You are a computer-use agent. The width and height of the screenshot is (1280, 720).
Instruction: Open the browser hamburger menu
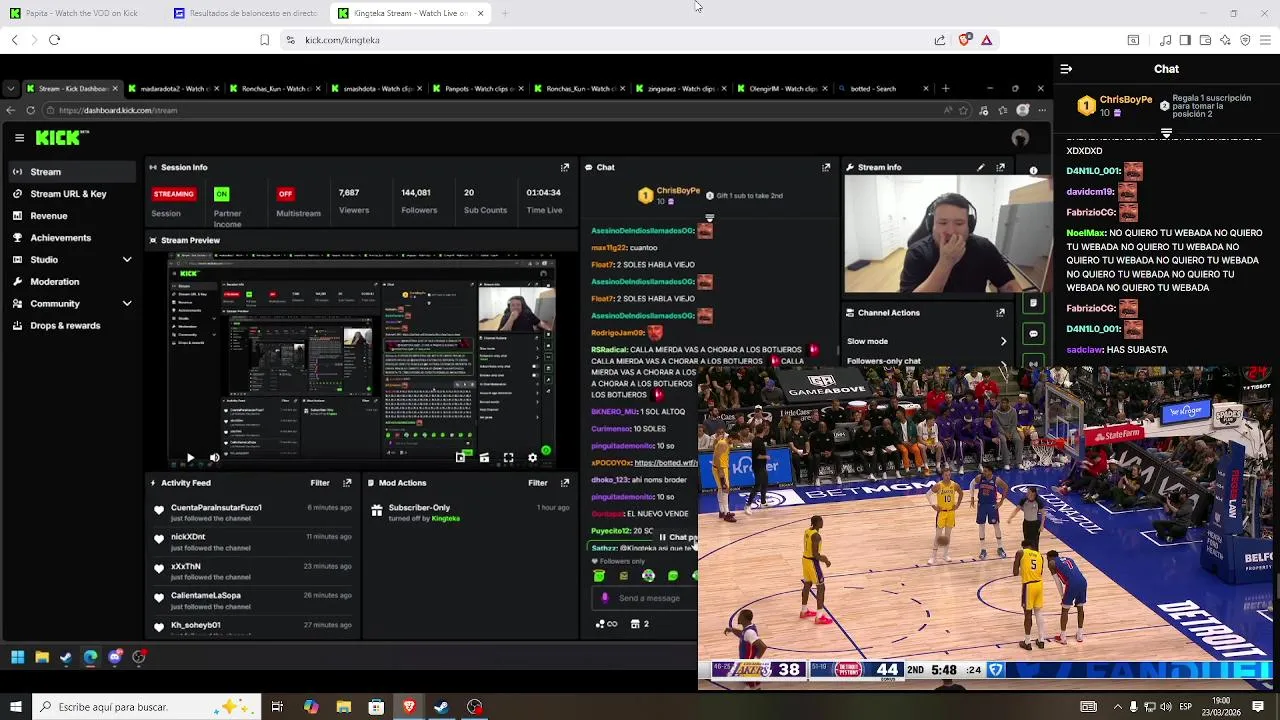point(1266,40)
